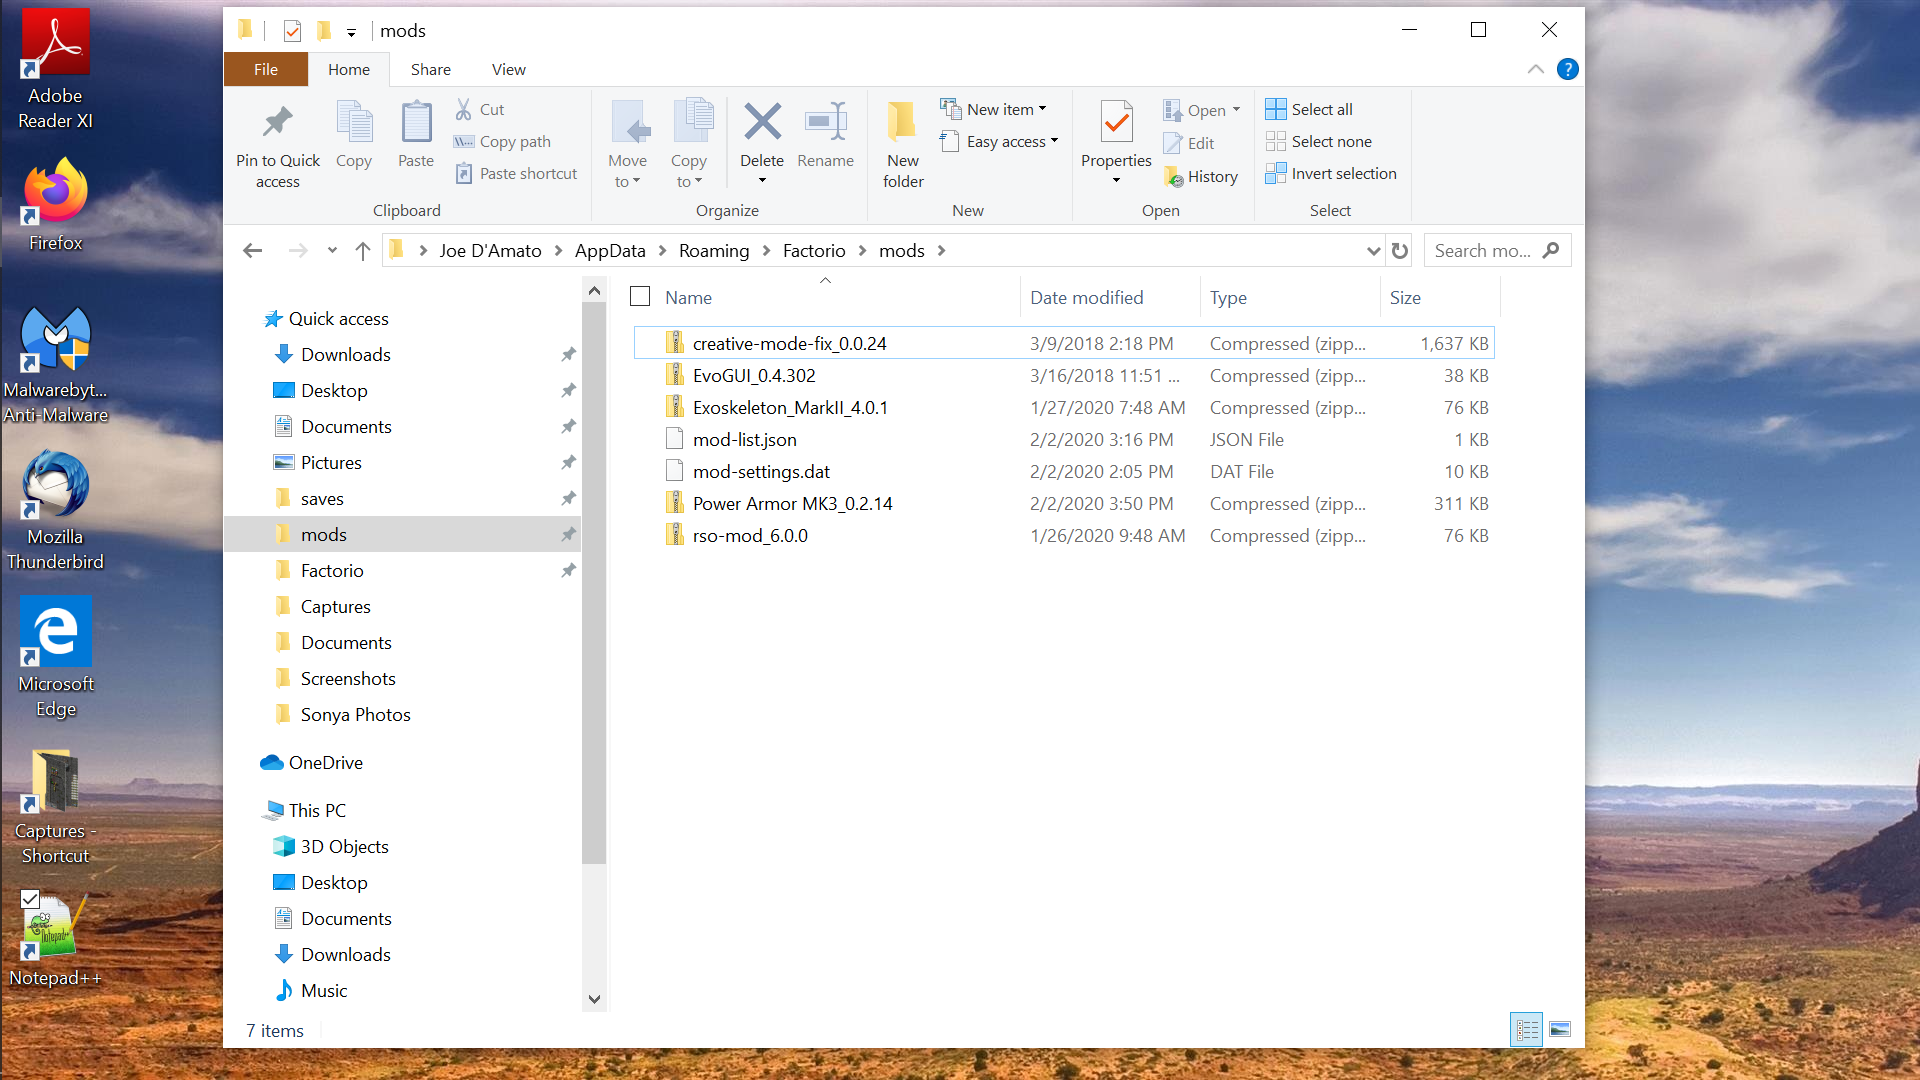Click Roaming in the breadcrumb path
The image size is (1920, 1080).
point(714,250)
